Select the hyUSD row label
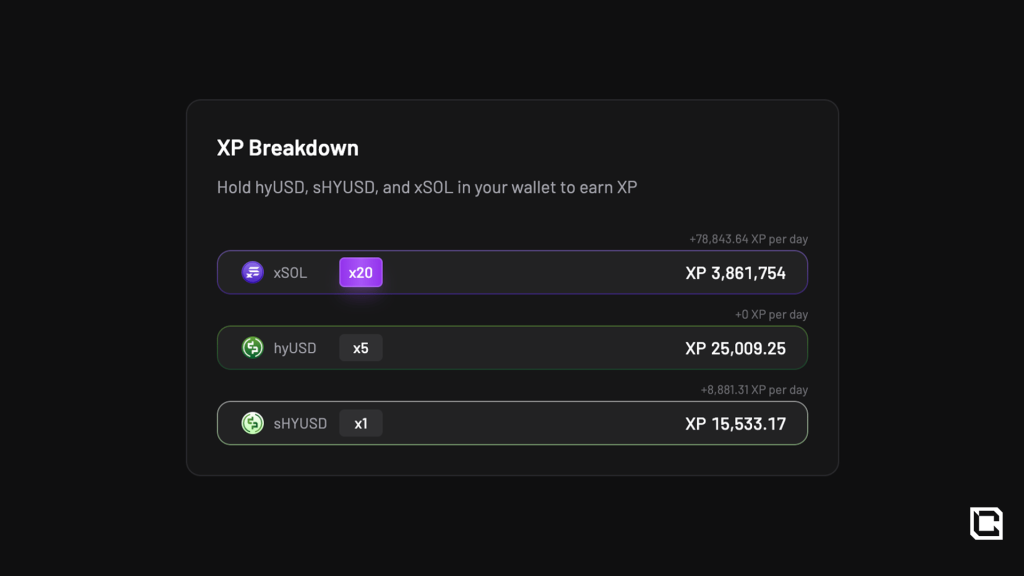 point(295,348)
